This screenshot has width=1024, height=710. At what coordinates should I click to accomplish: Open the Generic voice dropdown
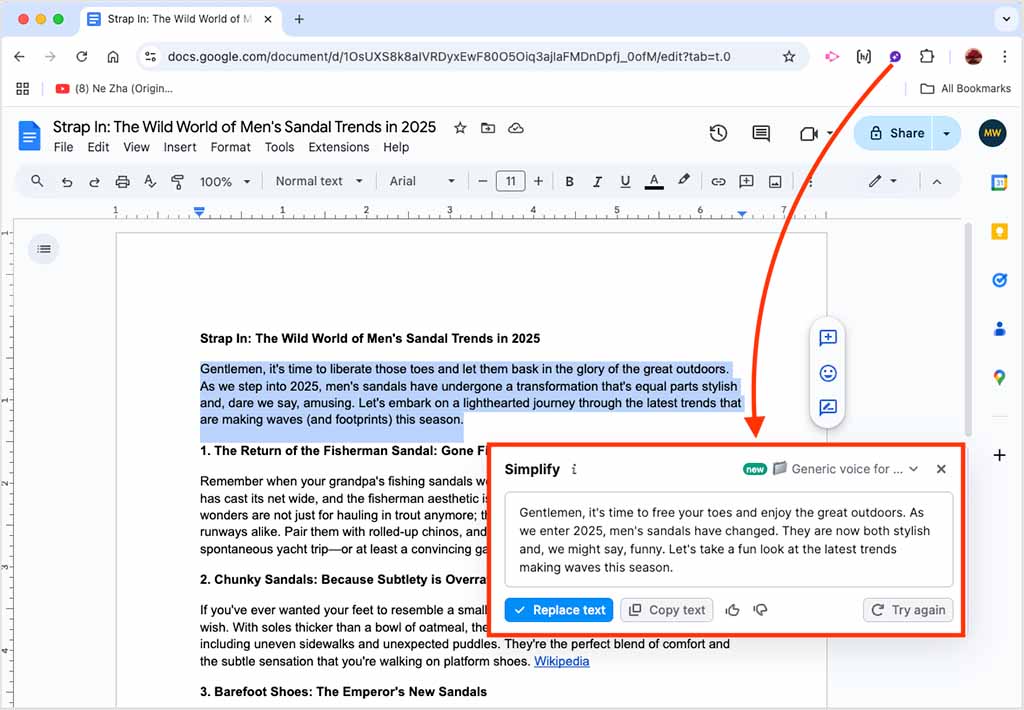tap(846, 469)
